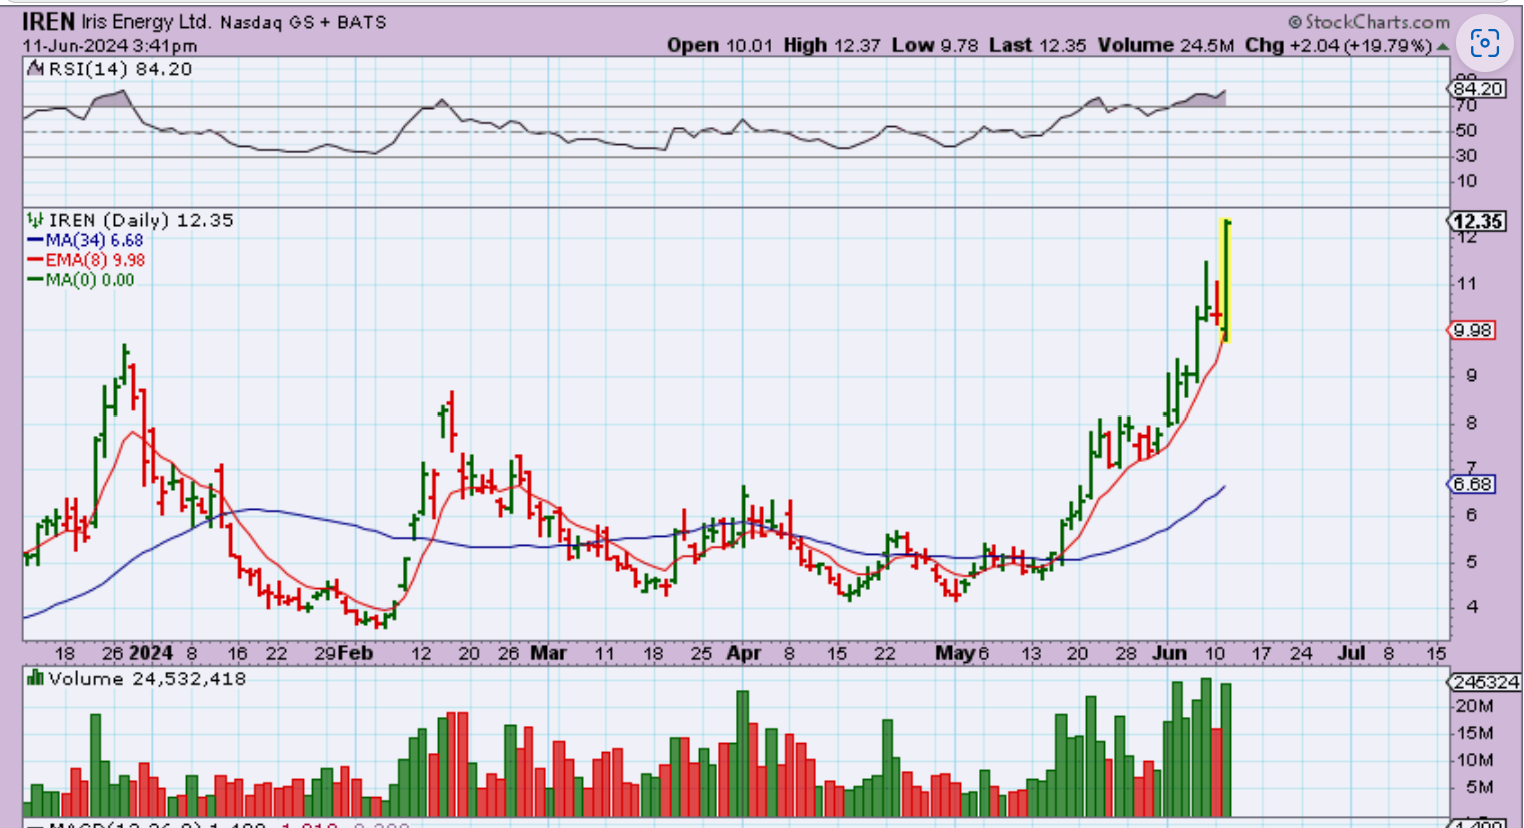Click the timestamp 11-Jun-2024 3:41pm

click(x=110, y=46)
